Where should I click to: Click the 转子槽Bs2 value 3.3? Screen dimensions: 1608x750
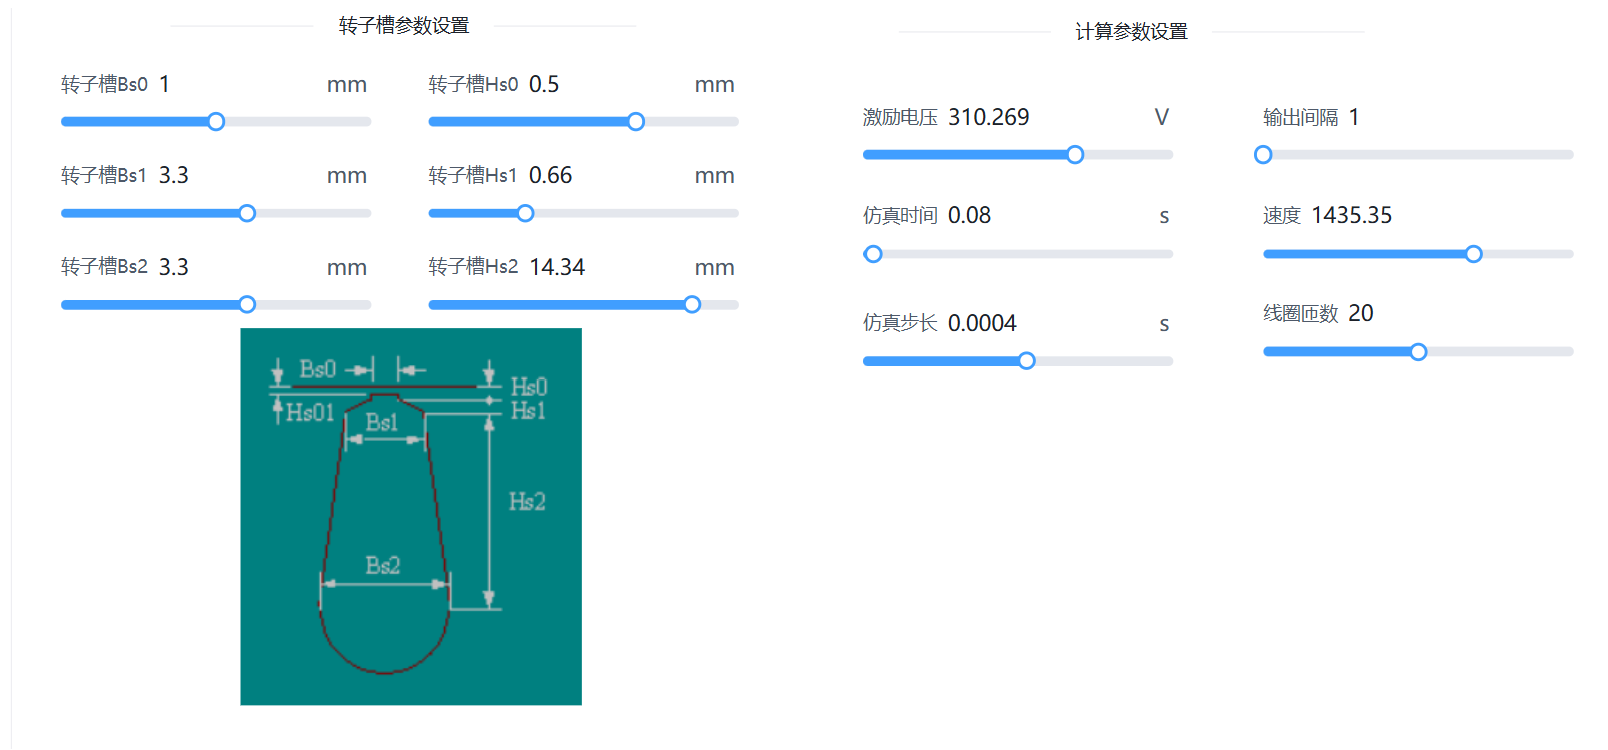(x=174, y=267)
